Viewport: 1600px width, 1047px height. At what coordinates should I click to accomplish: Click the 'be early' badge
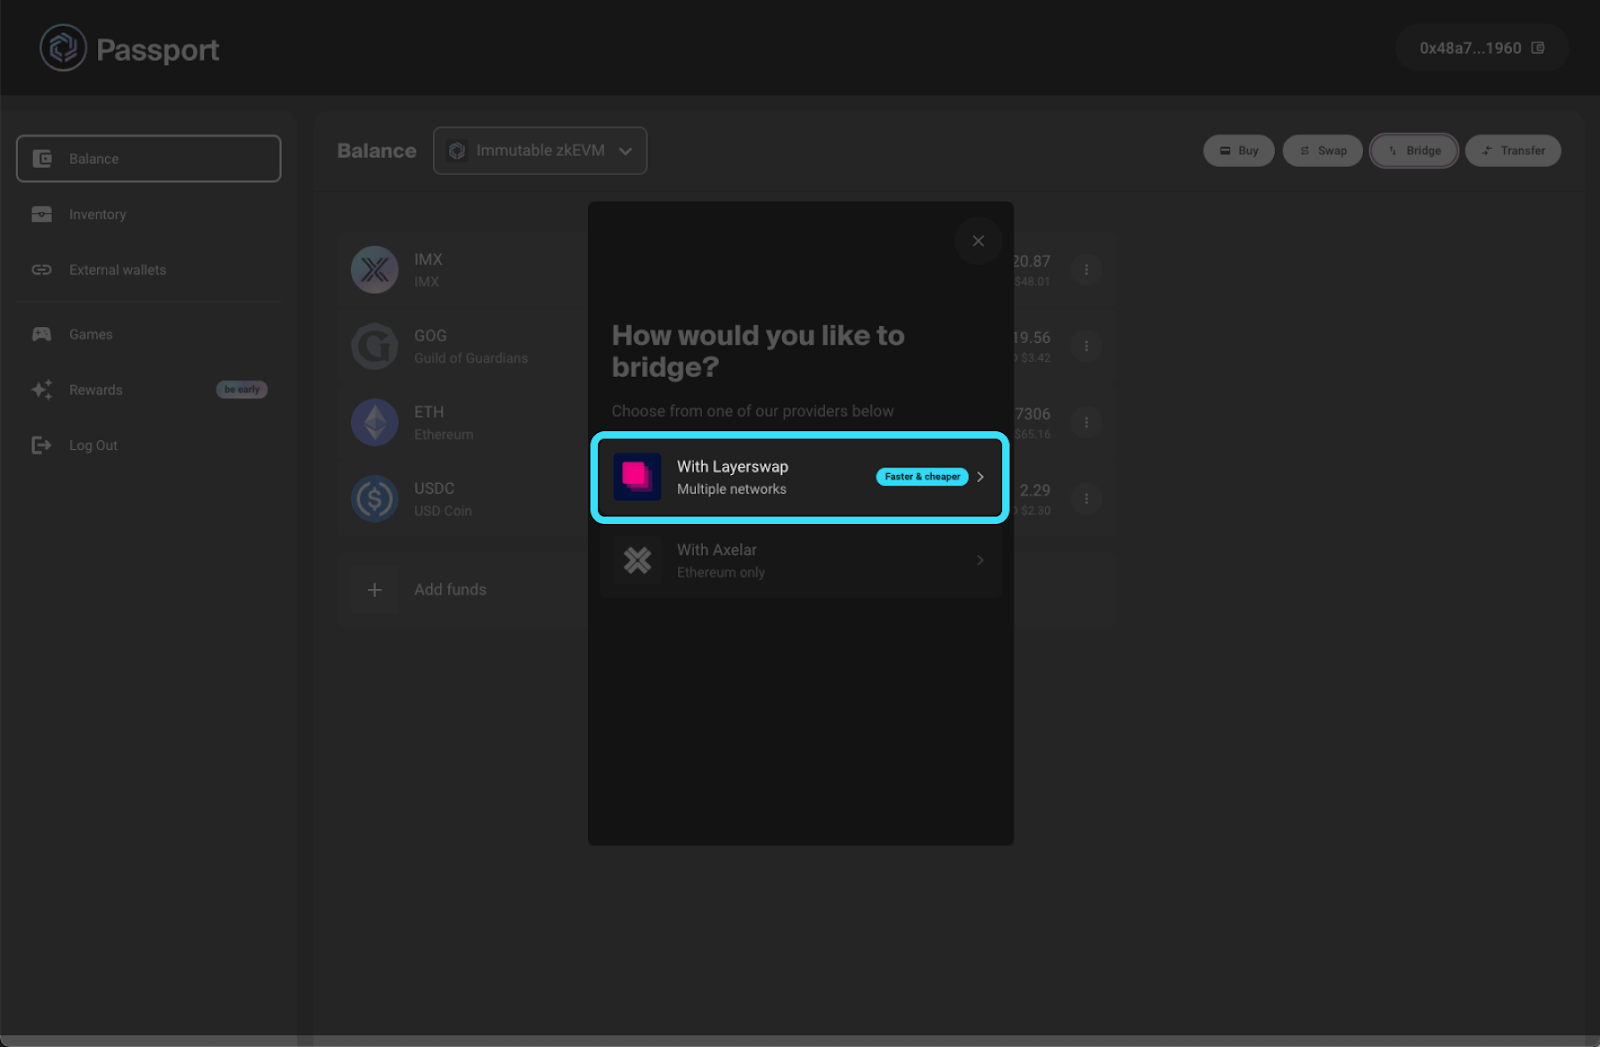click(242, 389)
